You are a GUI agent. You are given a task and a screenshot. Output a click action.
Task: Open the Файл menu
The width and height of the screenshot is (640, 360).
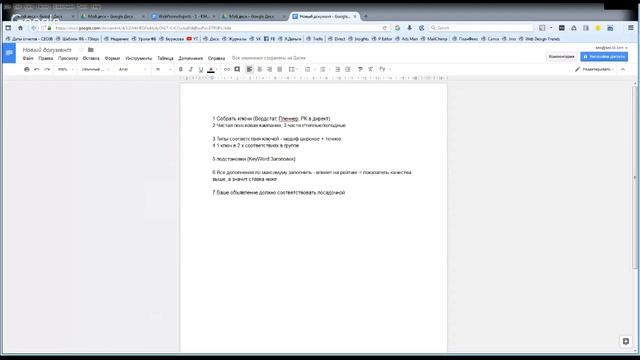click(28, 58)
